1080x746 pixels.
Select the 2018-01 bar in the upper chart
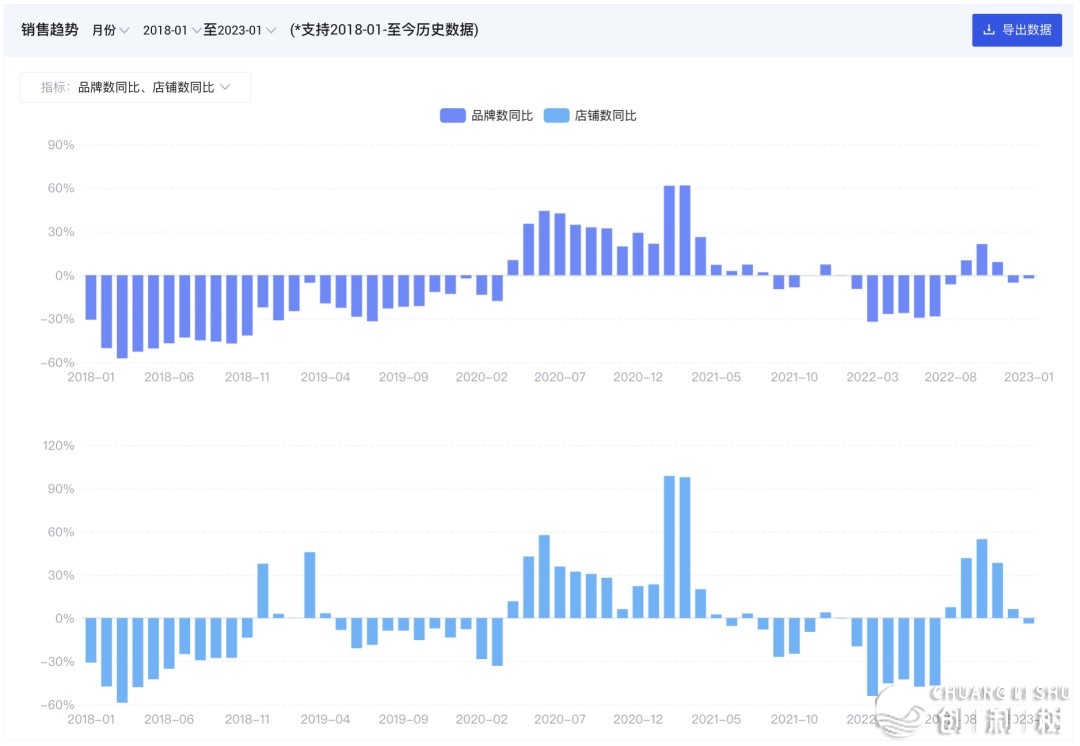click(x=91, y=297)
